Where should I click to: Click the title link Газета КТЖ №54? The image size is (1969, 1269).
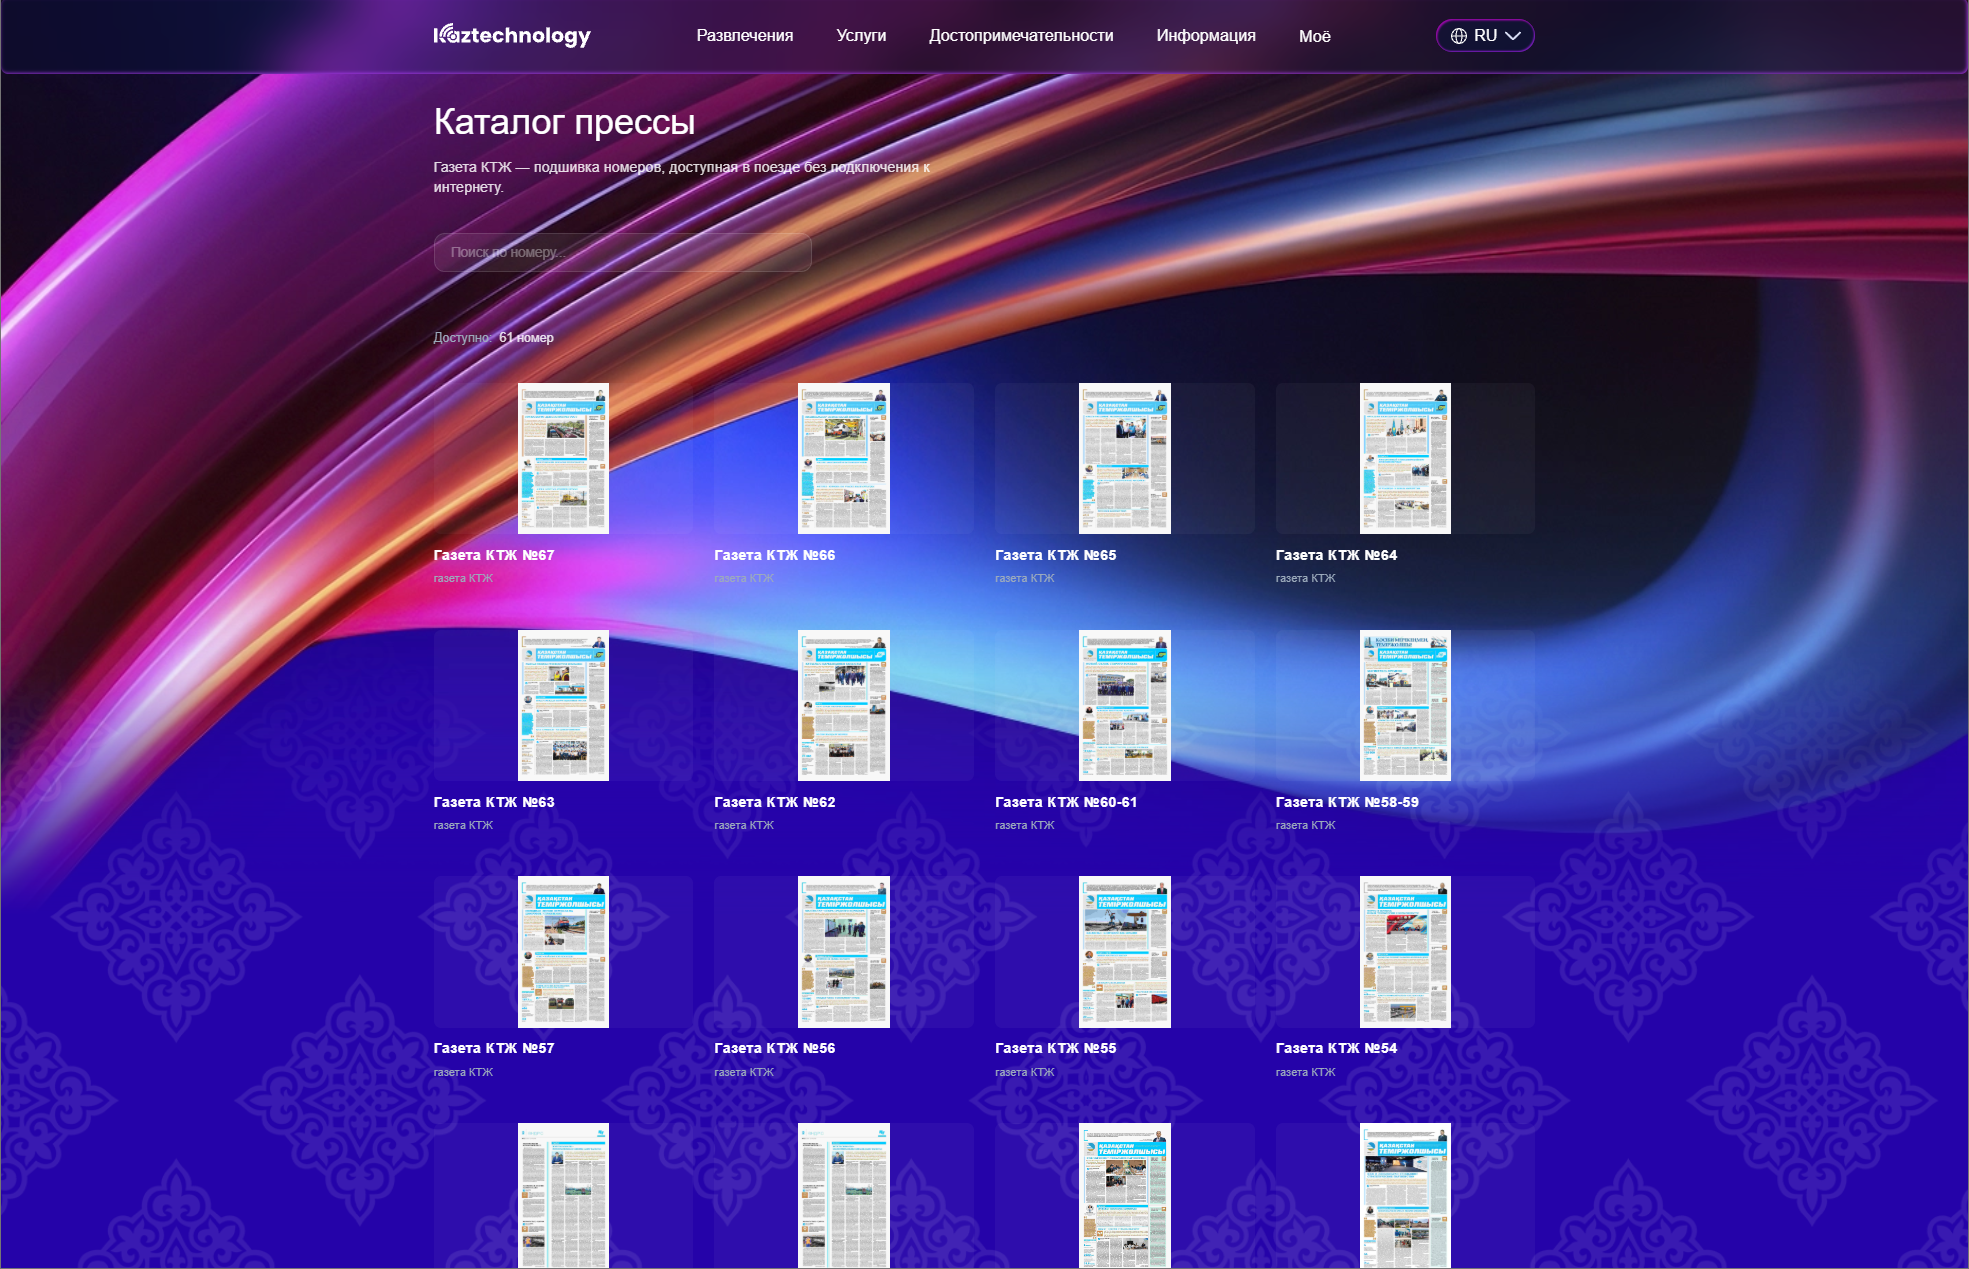coord(1337,1048)
